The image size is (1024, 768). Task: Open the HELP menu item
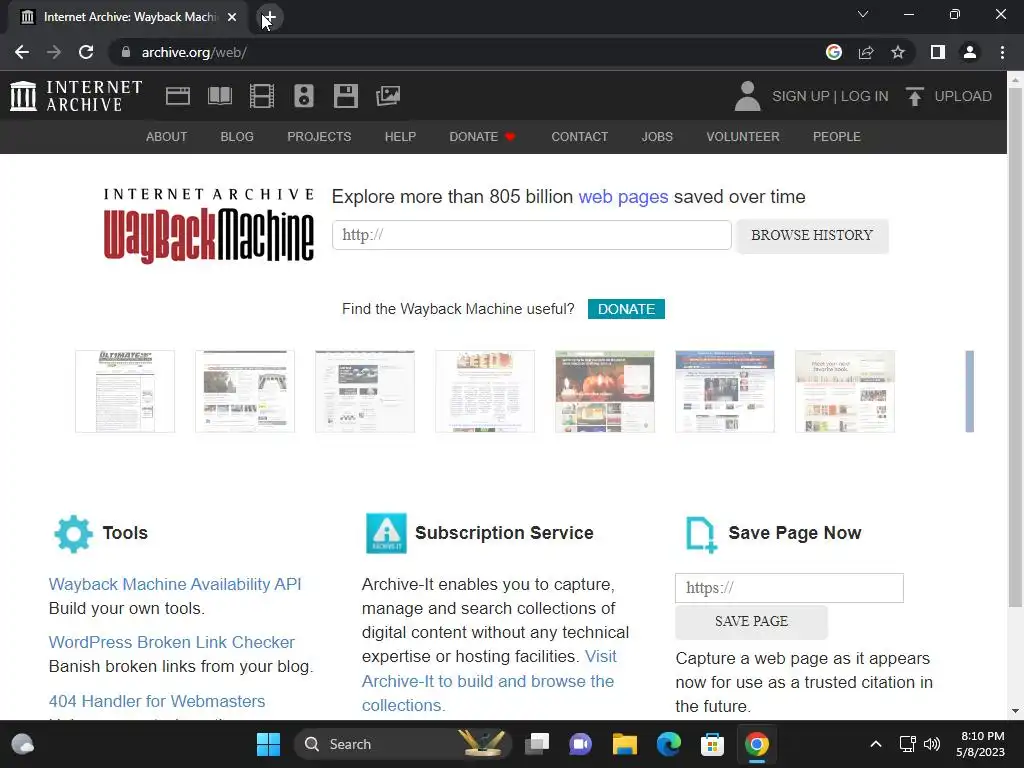pos(400,136)
